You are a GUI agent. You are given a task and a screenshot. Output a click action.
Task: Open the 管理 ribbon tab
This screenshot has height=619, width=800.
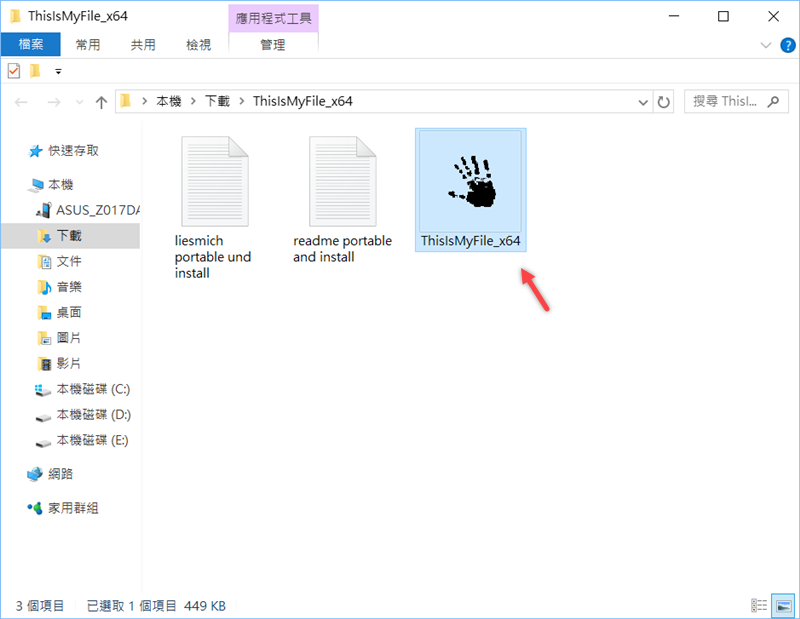coord(273,45)
